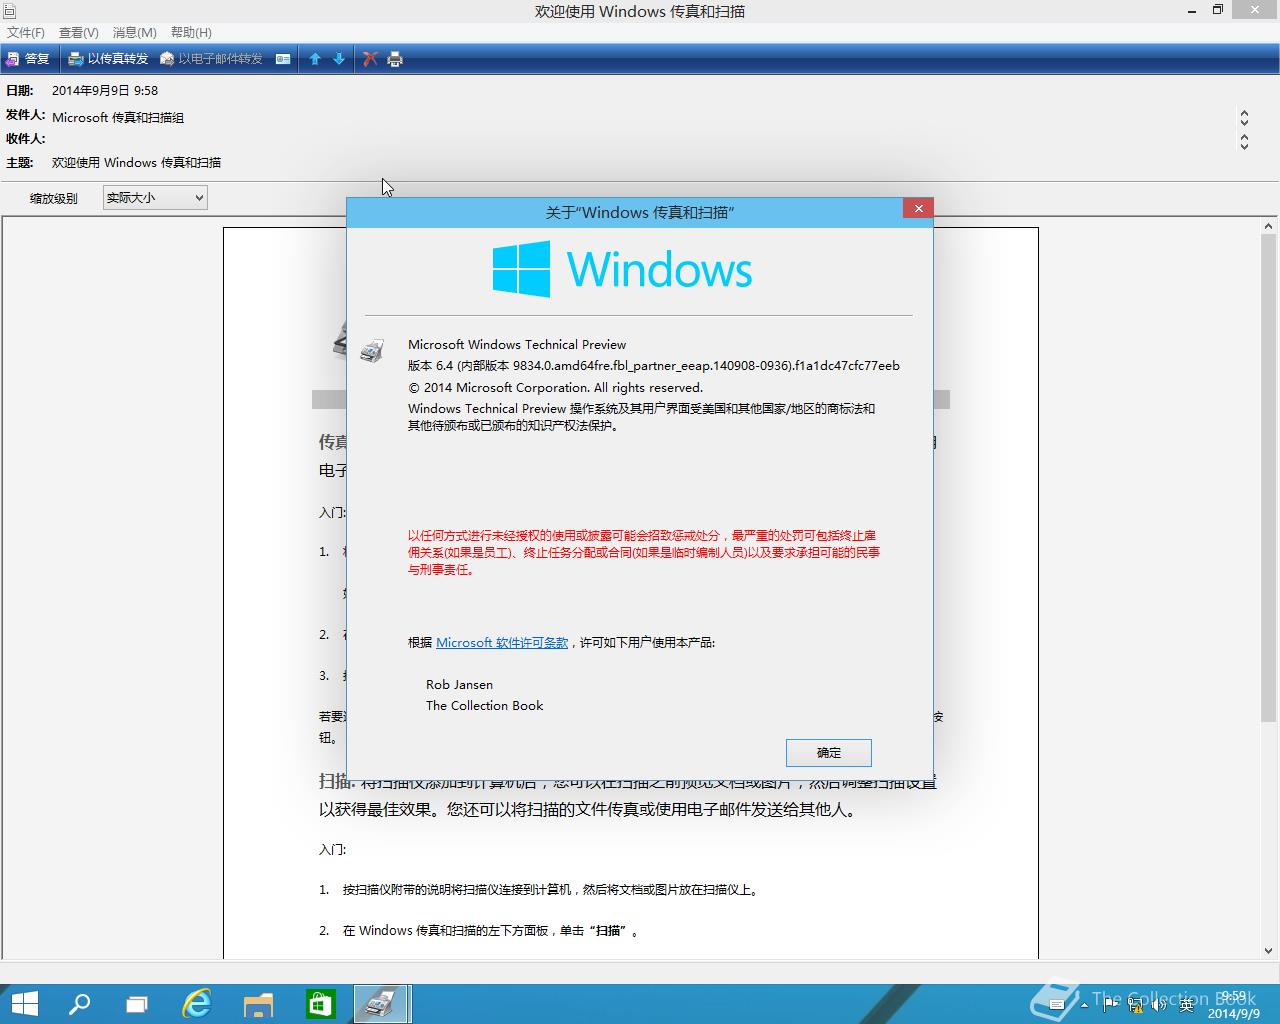Image resolution: width=1280 pixels, height=1024 pixels.
Task: Click the fax scanner icon in About dialog
Action: [372, 350]
